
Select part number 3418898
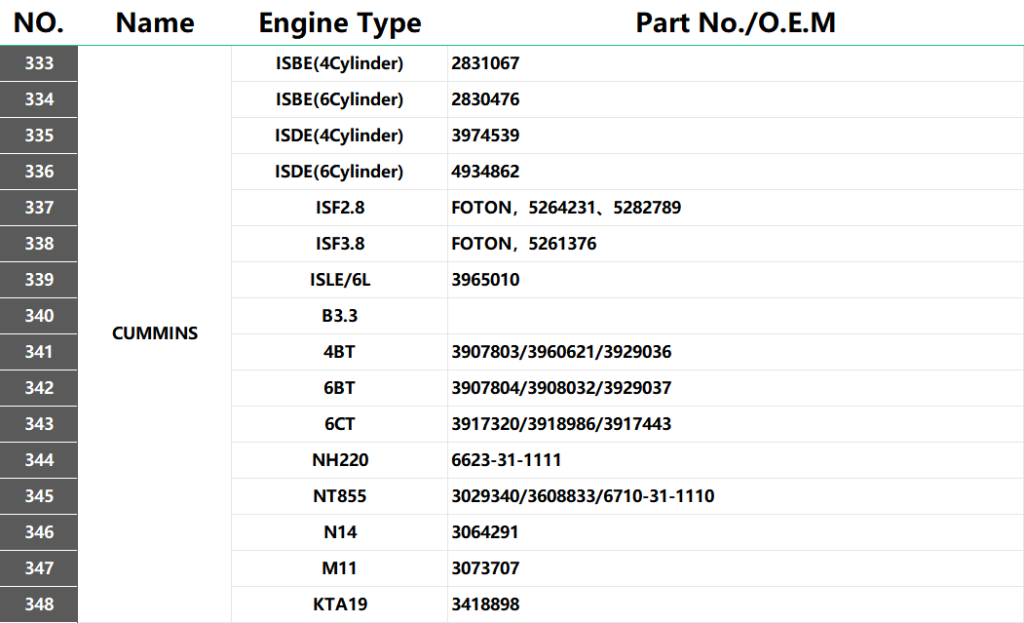tap(735, 604)
